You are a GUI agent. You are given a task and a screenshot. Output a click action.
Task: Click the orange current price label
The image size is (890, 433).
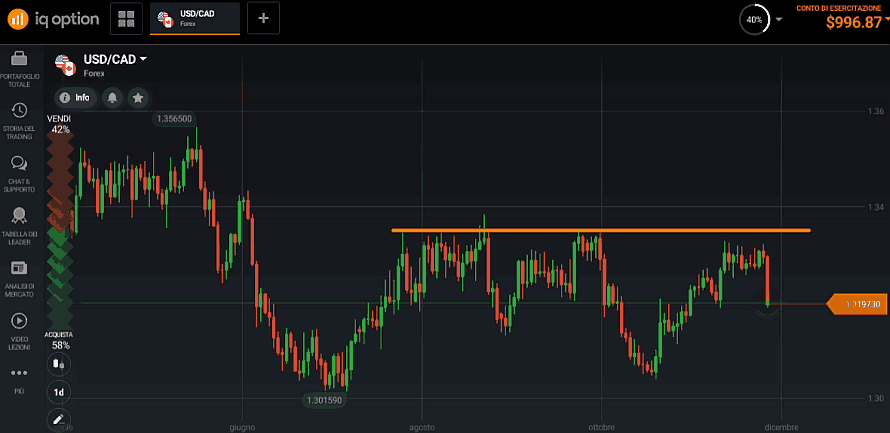(858, 304)
